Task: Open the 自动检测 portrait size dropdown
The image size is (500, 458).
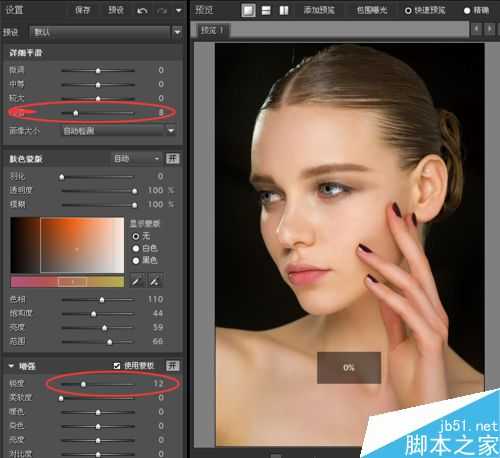Action: [171, 131]
